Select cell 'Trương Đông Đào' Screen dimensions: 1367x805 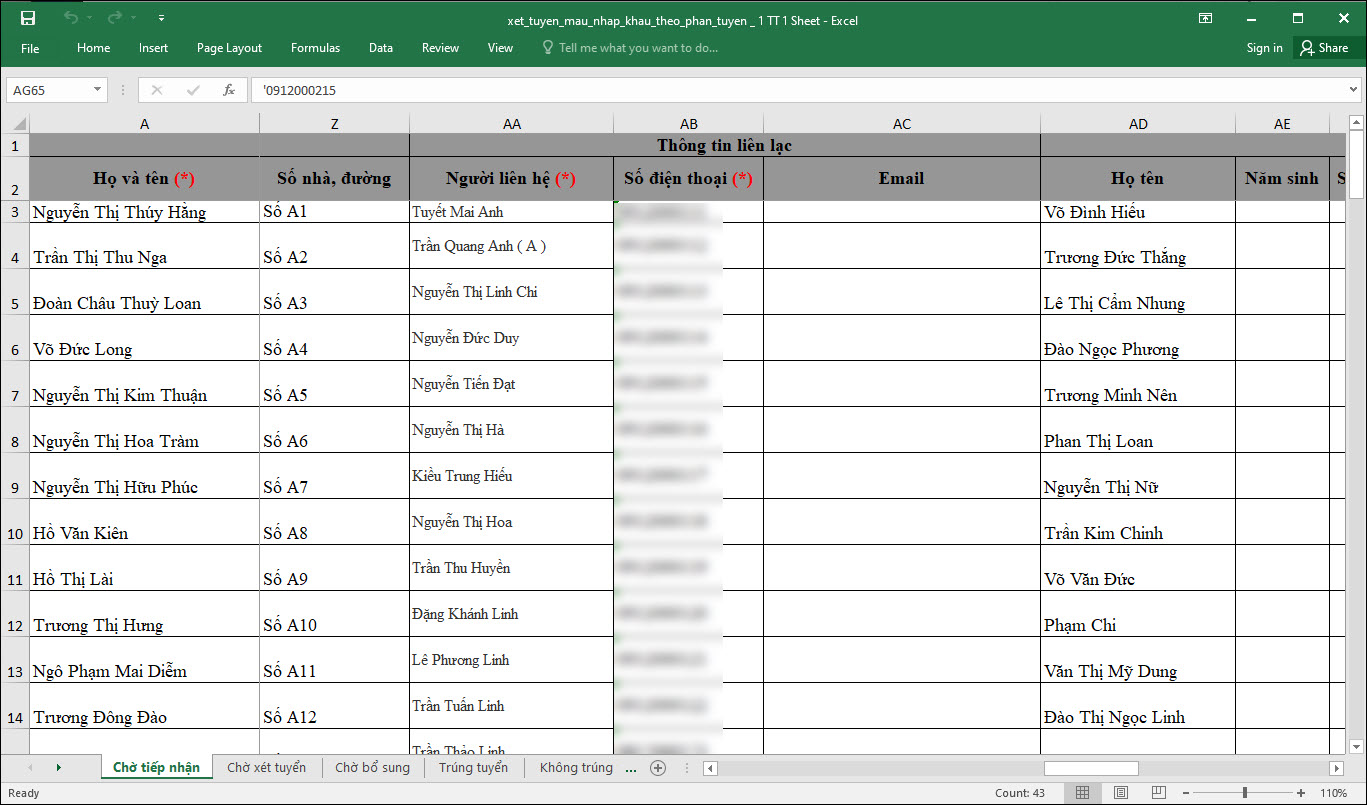pos(145,706)
